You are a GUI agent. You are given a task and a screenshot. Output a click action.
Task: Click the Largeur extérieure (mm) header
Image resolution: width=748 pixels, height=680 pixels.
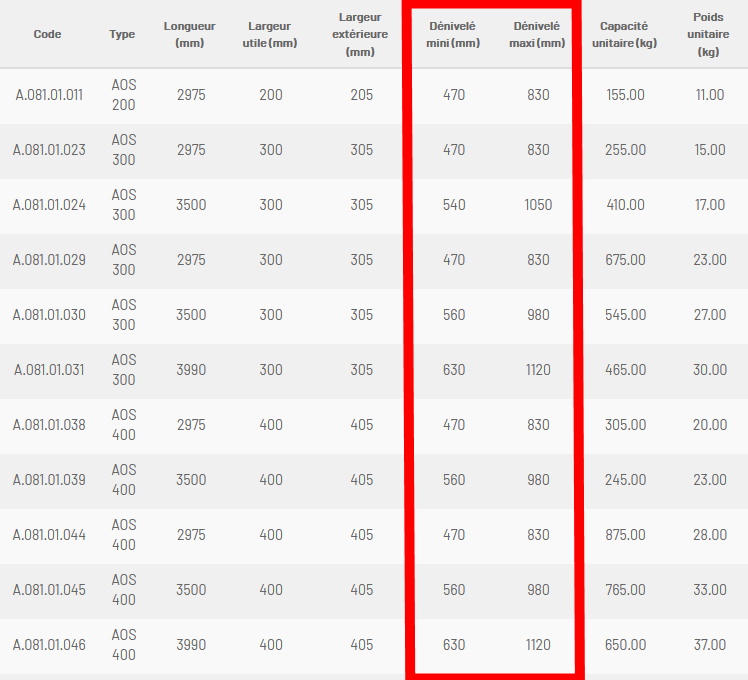(x=360, y=34)
